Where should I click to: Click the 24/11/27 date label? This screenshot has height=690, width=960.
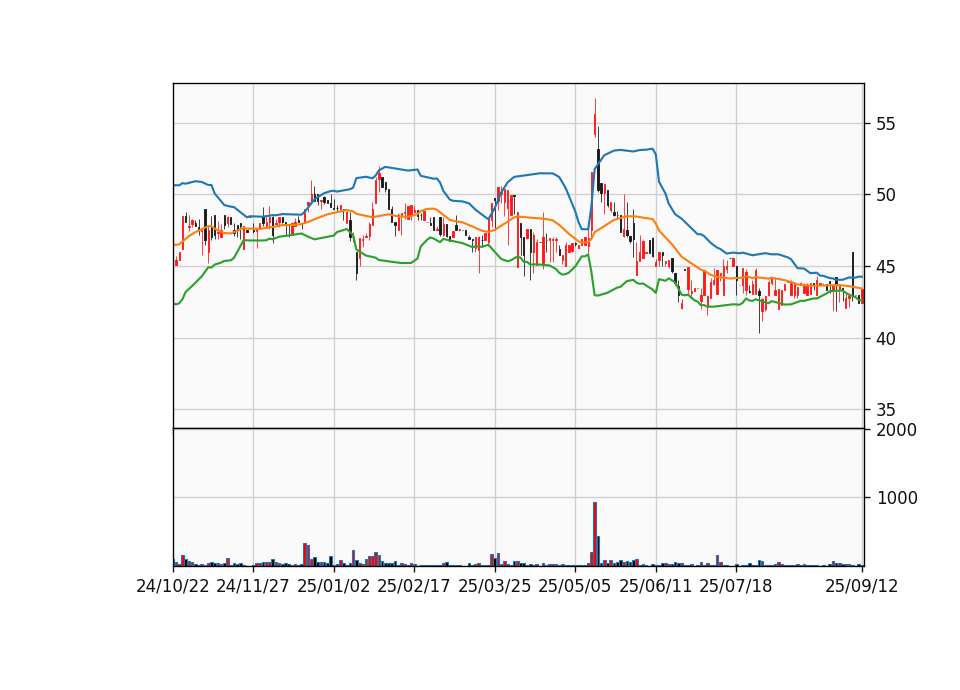[253, 586]
